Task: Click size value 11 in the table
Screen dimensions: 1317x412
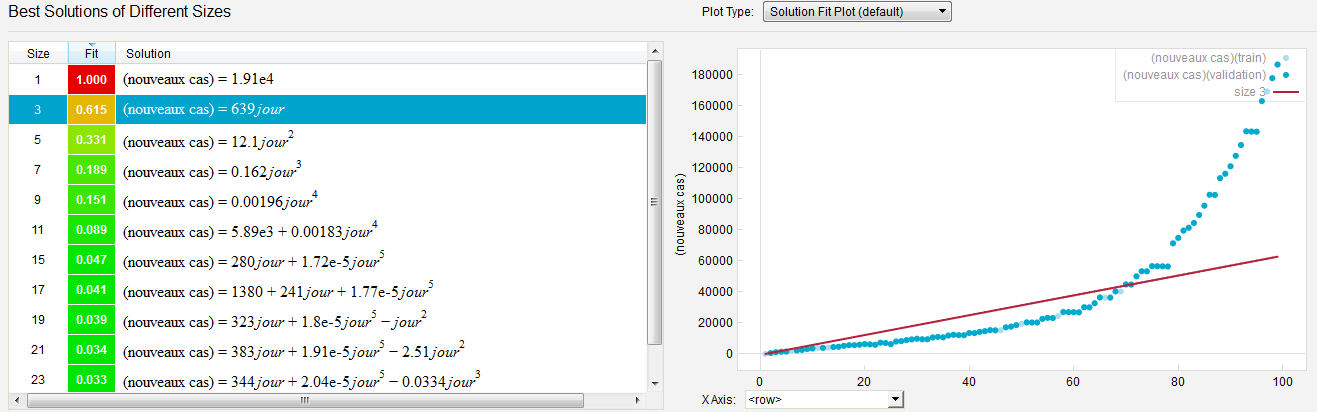Action: click(38, 230)
